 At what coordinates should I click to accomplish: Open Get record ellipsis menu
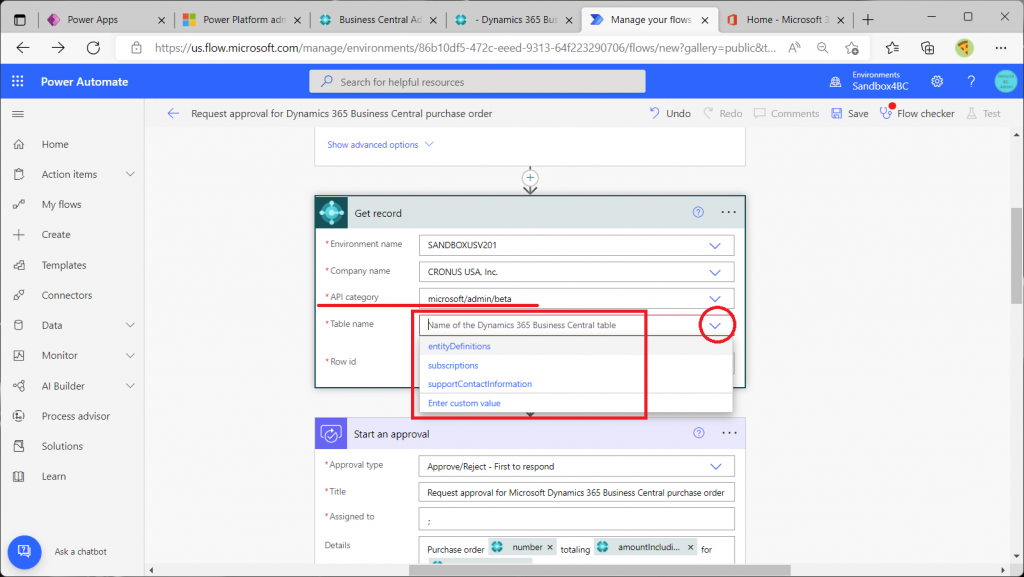729,212
